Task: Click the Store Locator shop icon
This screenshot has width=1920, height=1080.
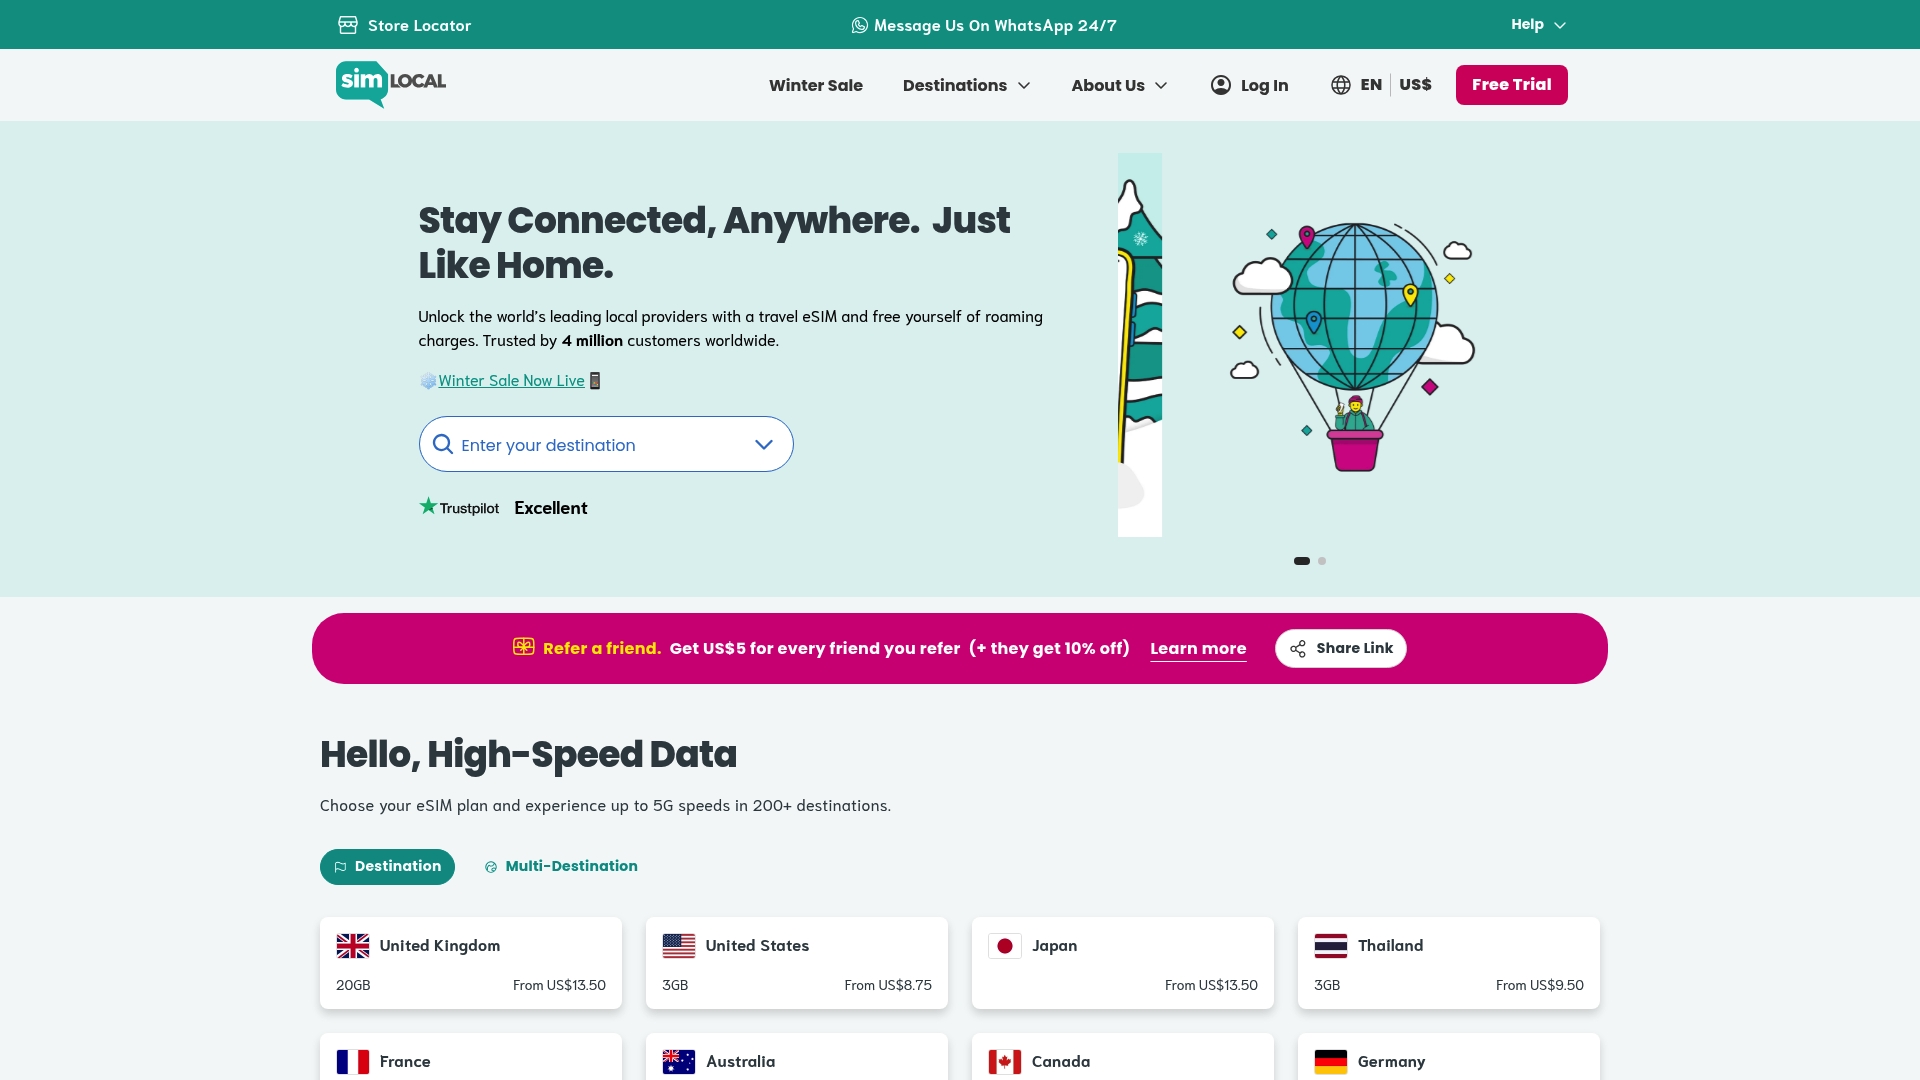Action: (348, 25)
